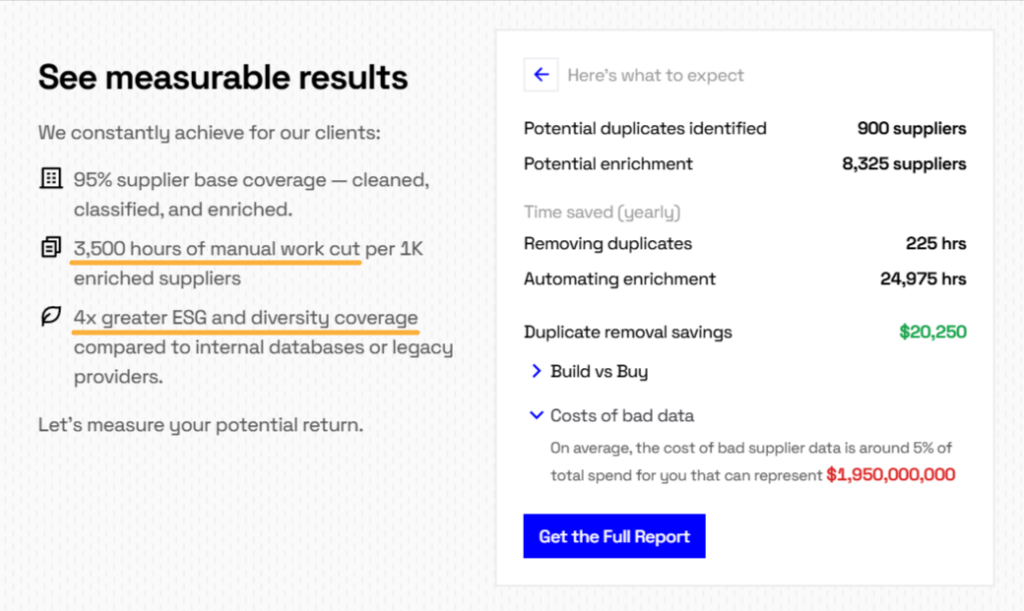This screenshot has width=1024, height=611.
Task: Click the back arrow button
Action: tap(541, 74)
